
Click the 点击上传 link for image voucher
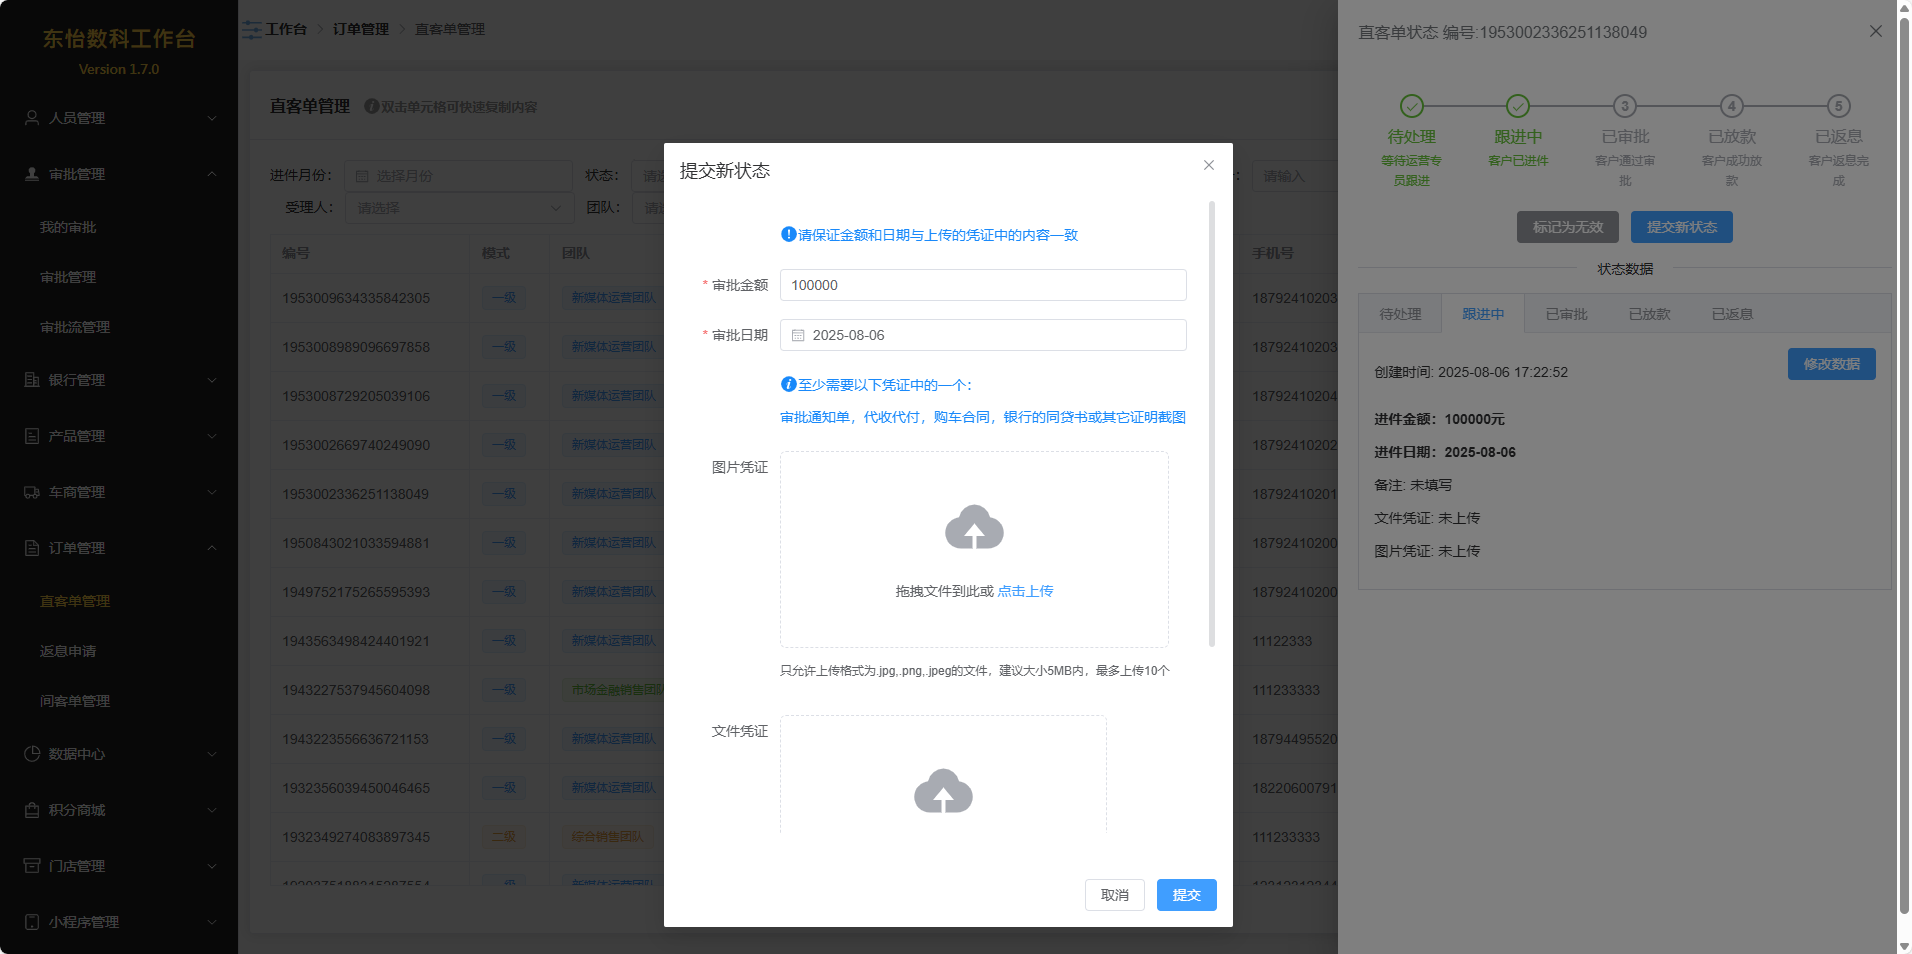coord(1025,591)
